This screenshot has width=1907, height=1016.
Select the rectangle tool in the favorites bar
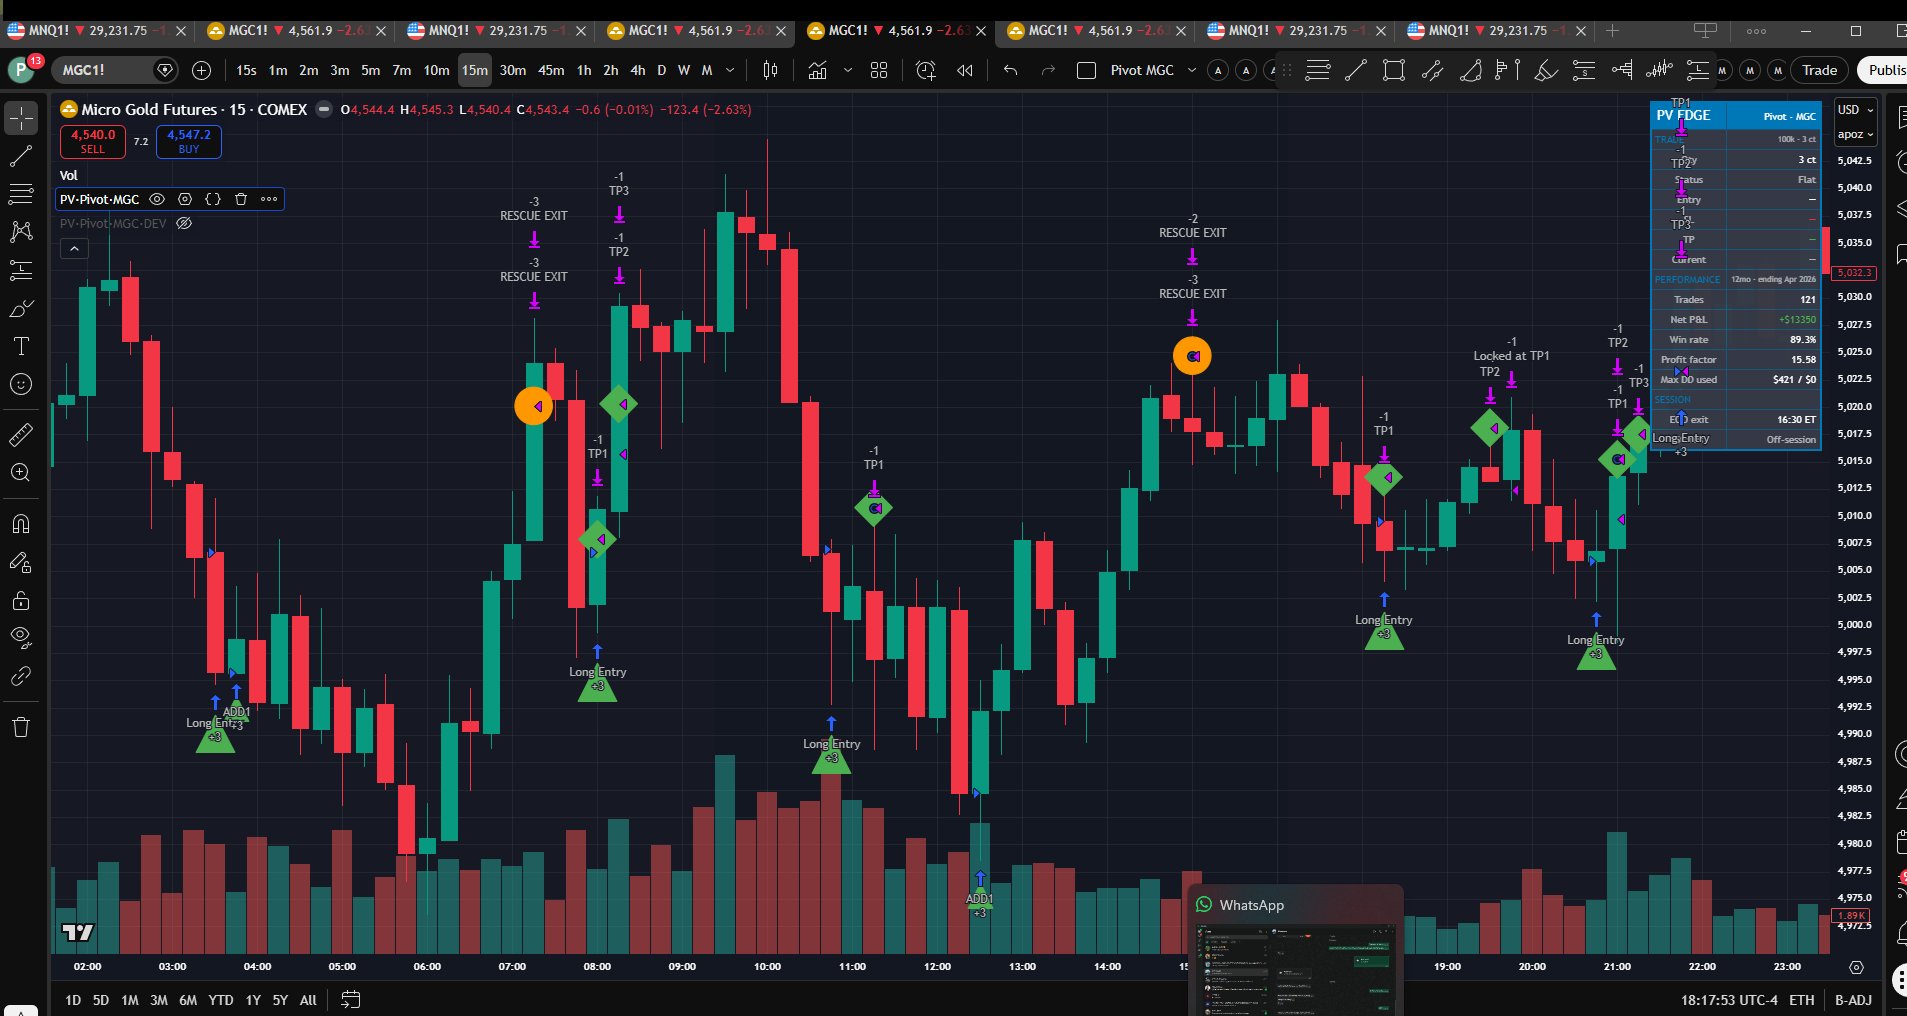(1393, 70)
